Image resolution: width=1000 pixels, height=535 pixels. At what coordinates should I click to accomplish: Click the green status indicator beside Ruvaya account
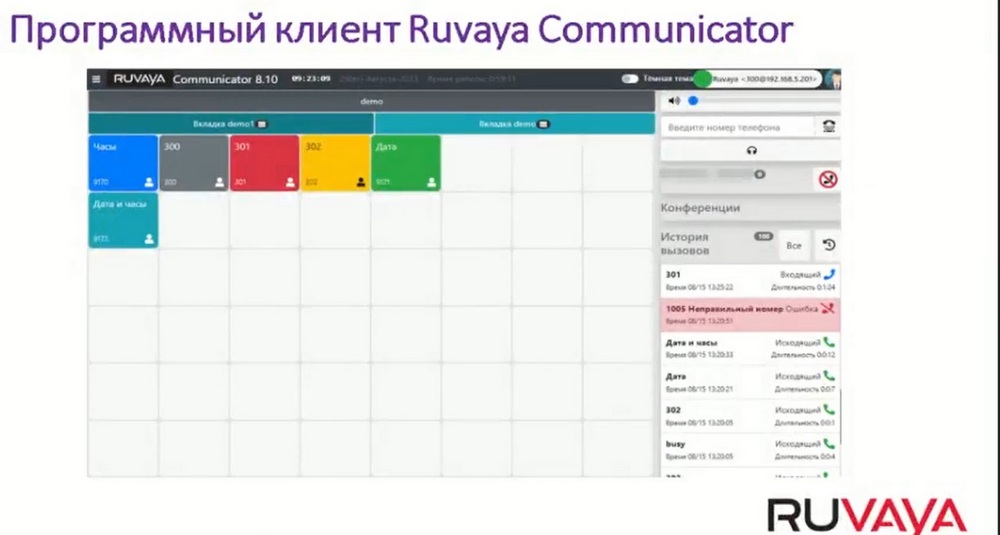click(702, 79)
